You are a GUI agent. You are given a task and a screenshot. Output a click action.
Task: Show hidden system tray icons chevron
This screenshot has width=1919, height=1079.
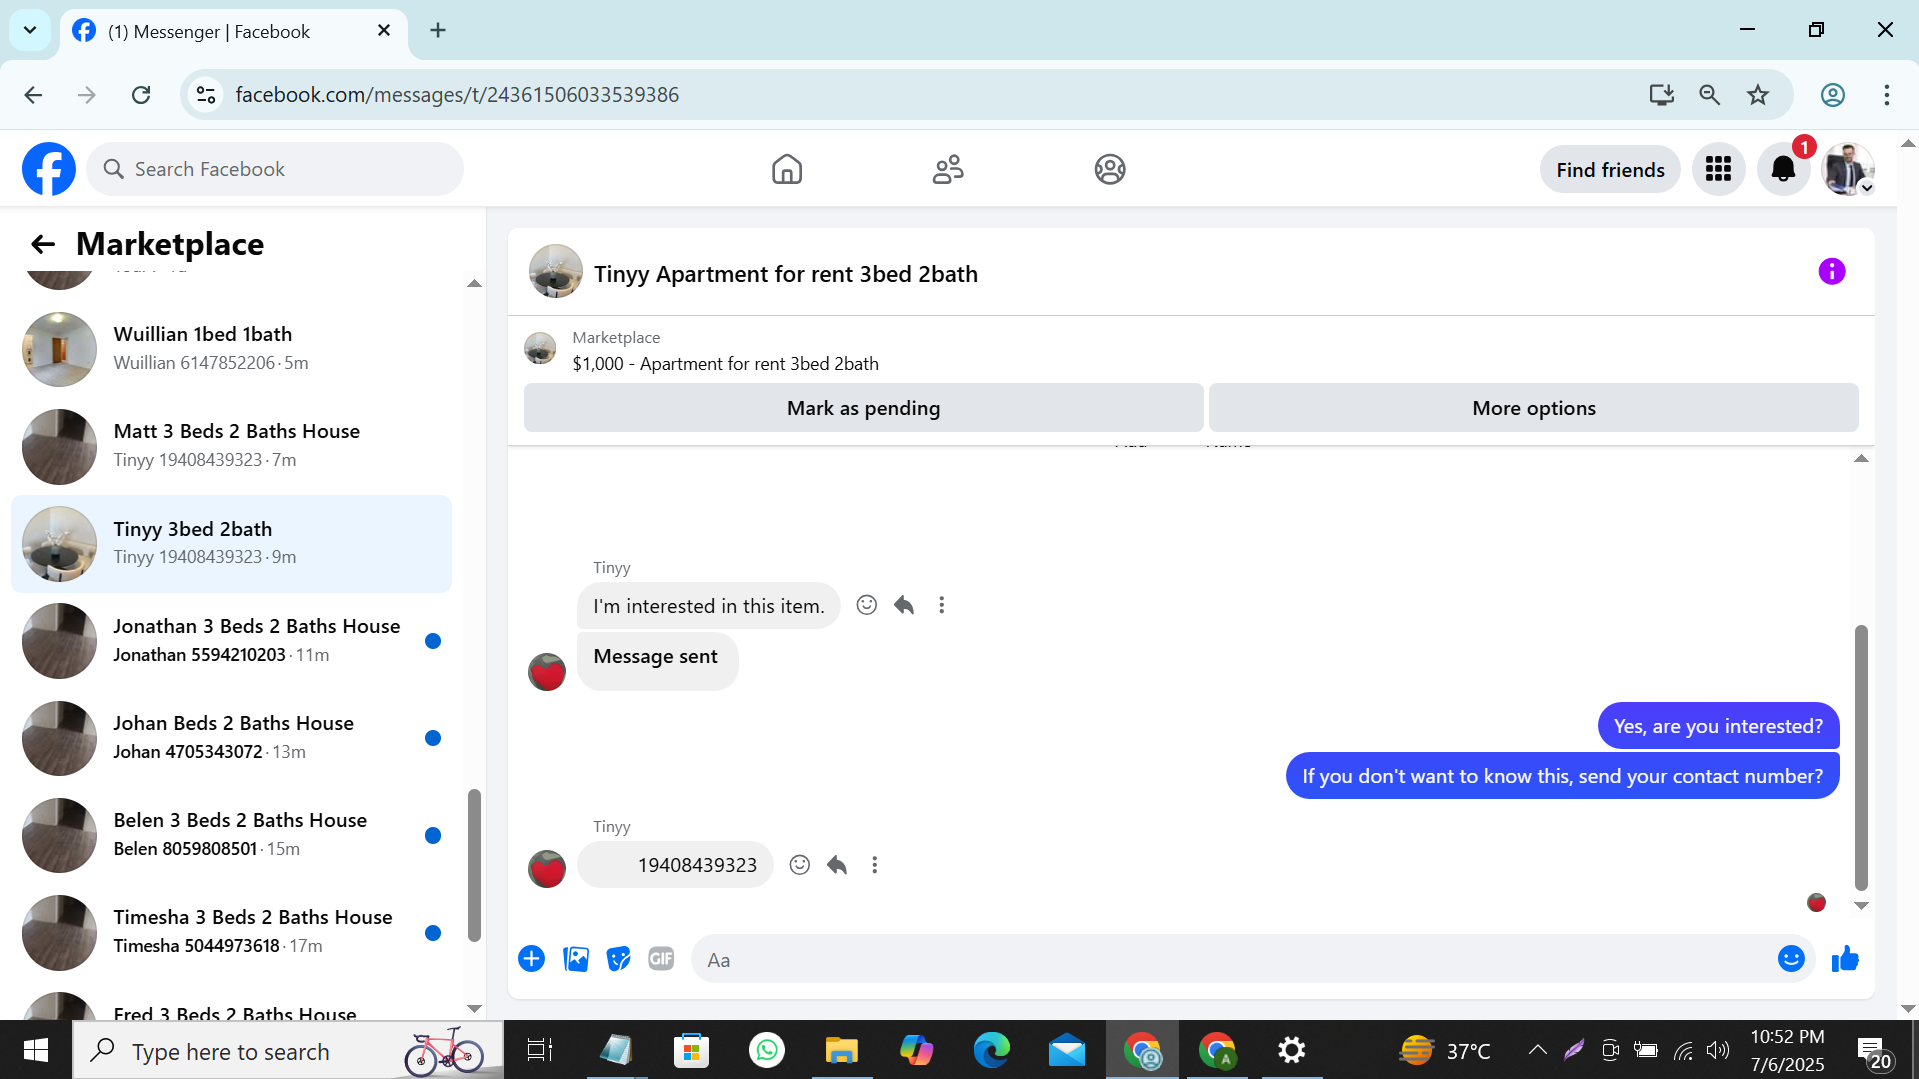coord(1537,1050)
